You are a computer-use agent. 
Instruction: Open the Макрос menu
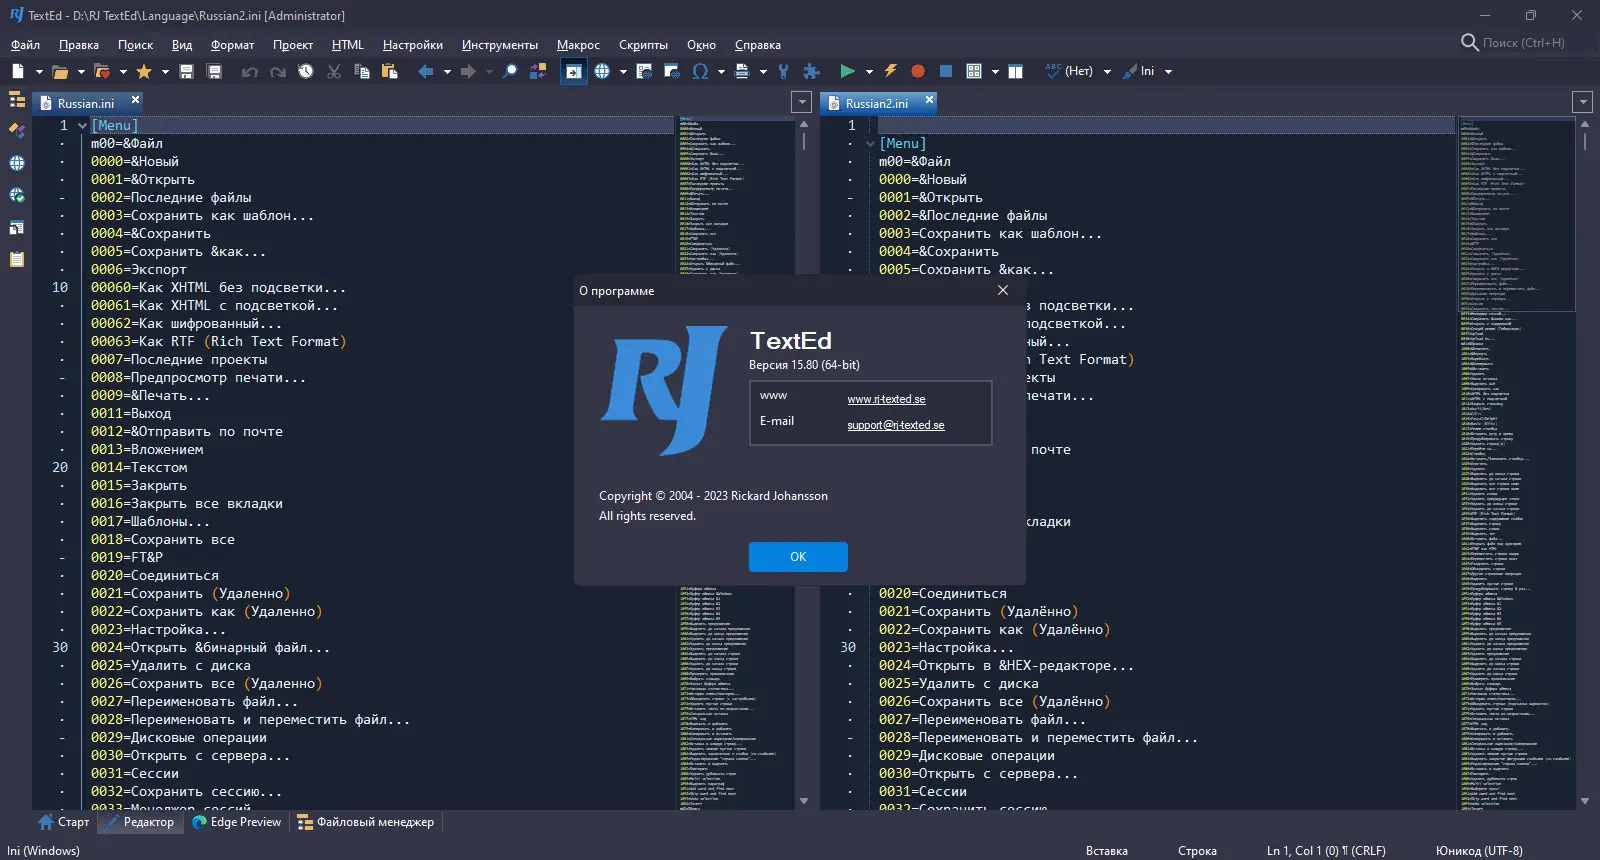578,45
